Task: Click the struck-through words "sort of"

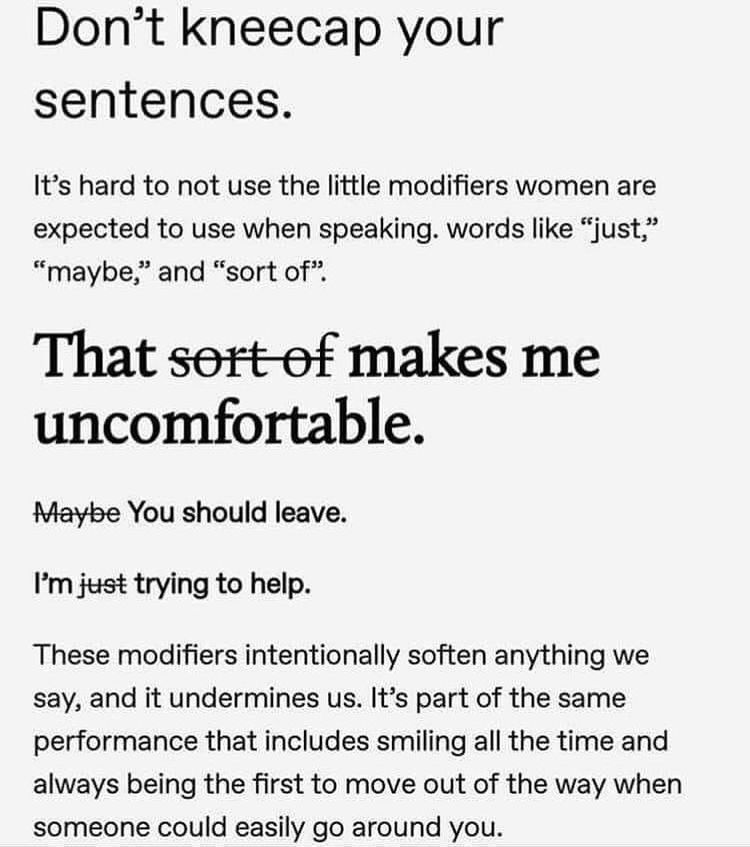Action: point(254,357)
